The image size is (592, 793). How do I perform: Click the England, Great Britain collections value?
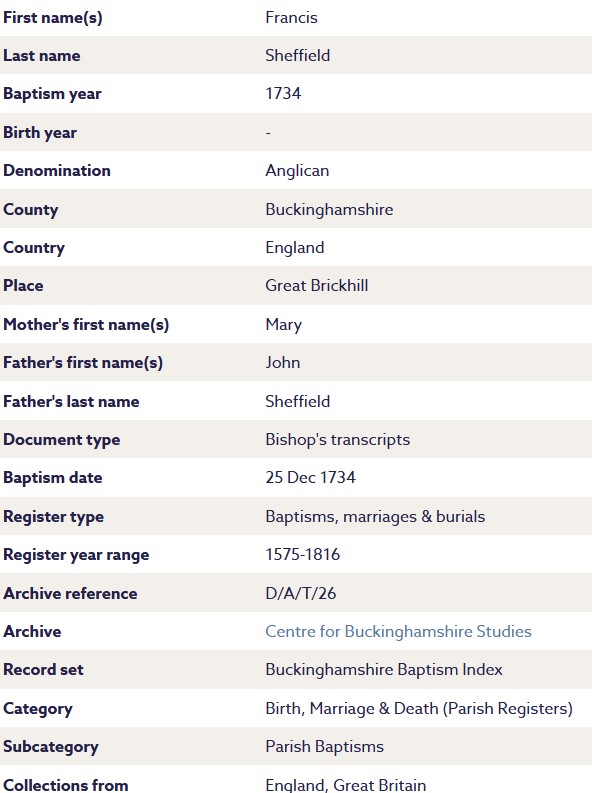pos(345,785)
